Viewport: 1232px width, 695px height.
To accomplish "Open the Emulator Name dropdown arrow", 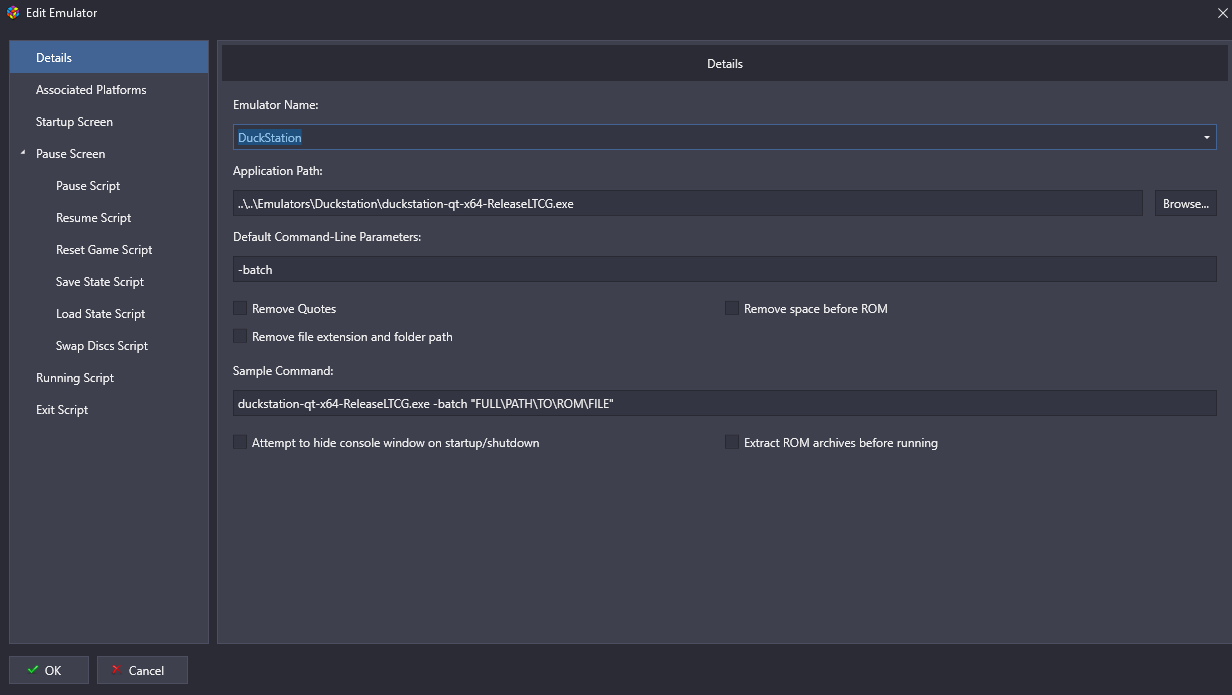I will tap(1206, 137).
